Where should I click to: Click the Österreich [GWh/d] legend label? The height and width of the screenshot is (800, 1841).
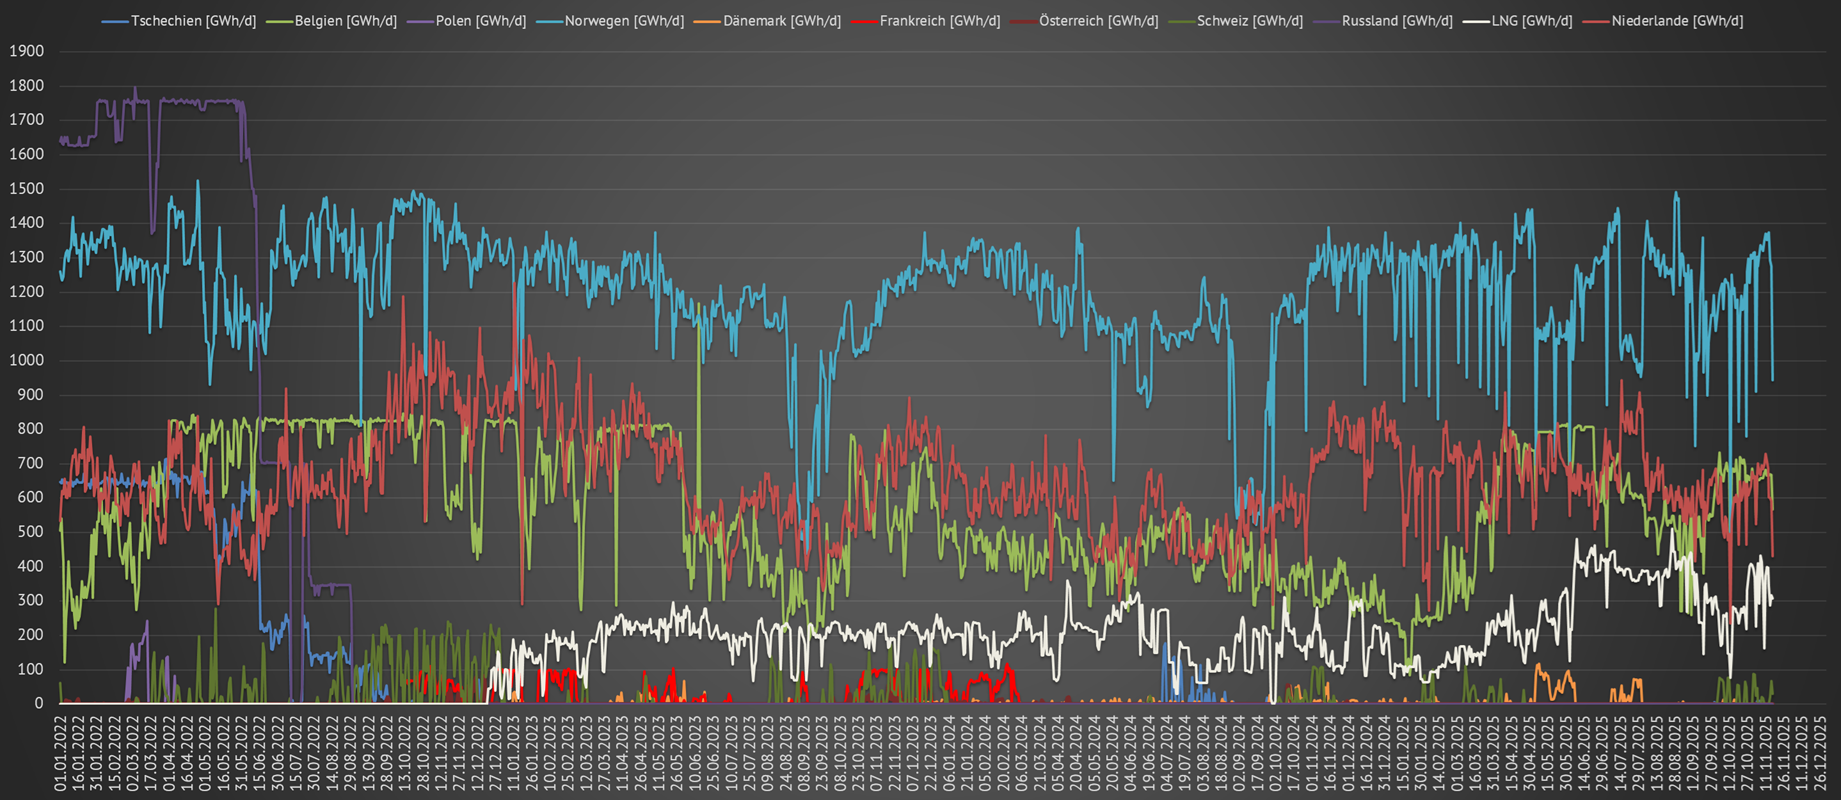point(1098,21)
